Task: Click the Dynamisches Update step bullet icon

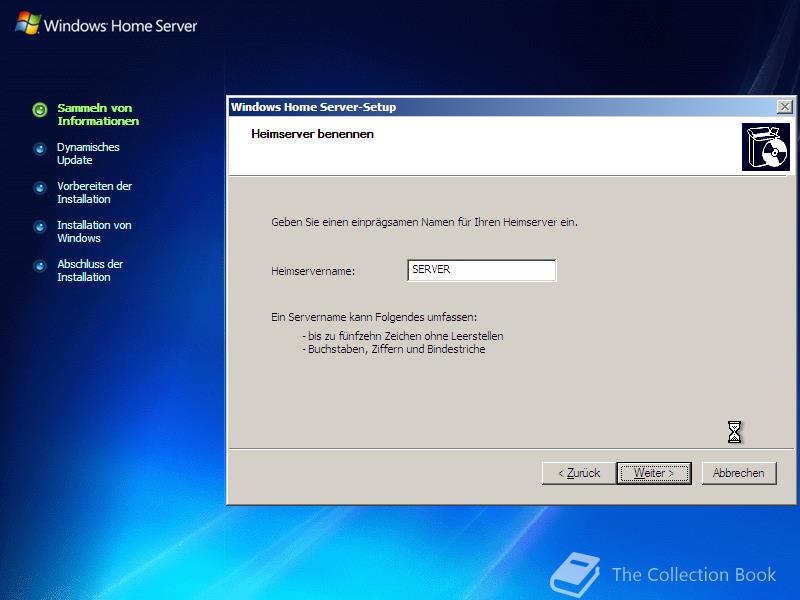Action: [40, 149]
